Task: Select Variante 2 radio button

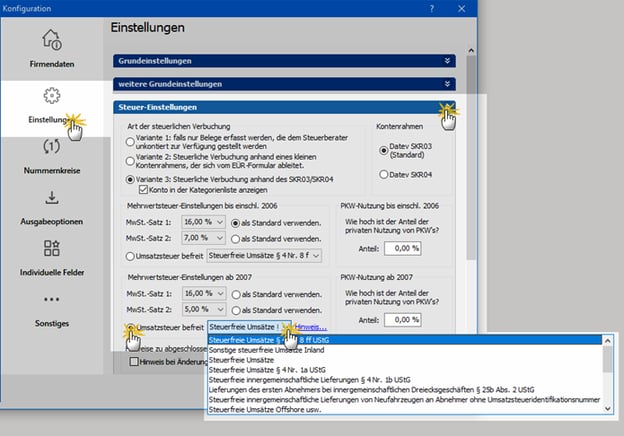Action: coord(131,162)
